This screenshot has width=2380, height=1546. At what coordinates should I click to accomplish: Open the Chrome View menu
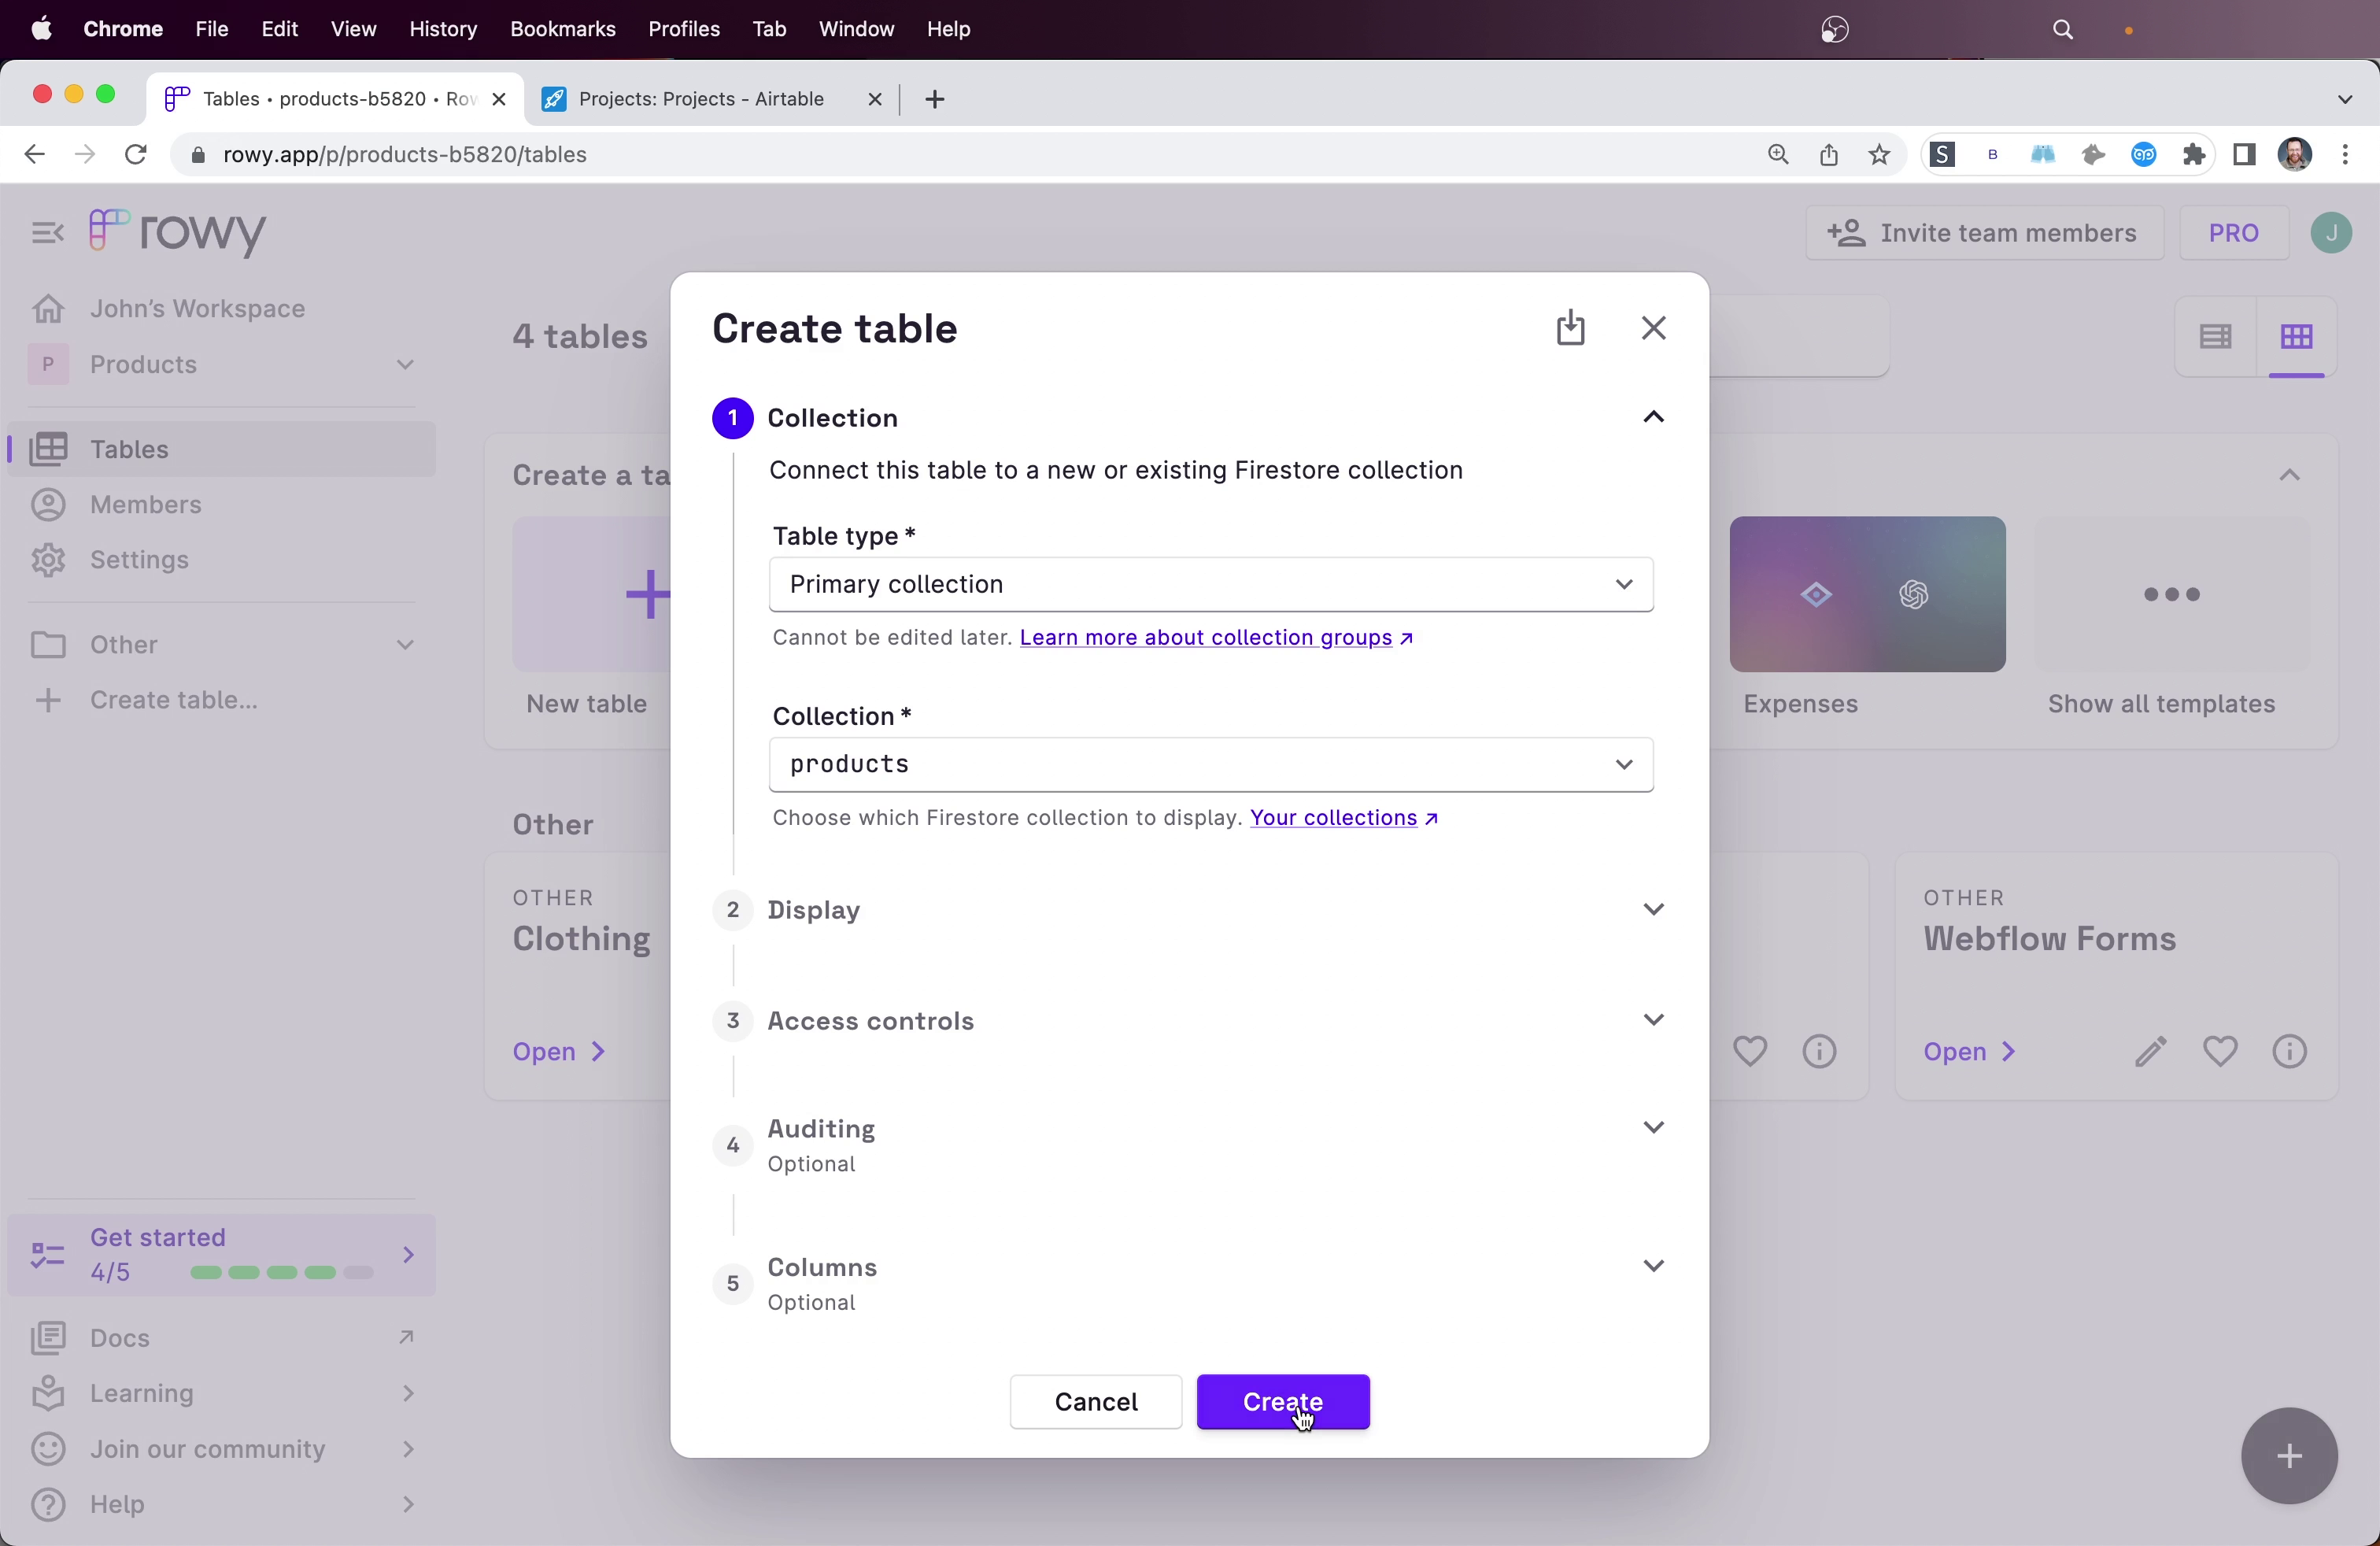[x=354, y=28]
